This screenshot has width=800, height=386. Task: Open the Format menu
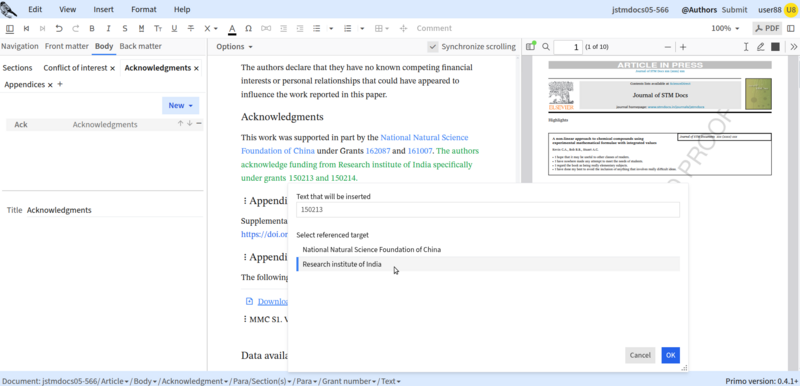[144, 10]
